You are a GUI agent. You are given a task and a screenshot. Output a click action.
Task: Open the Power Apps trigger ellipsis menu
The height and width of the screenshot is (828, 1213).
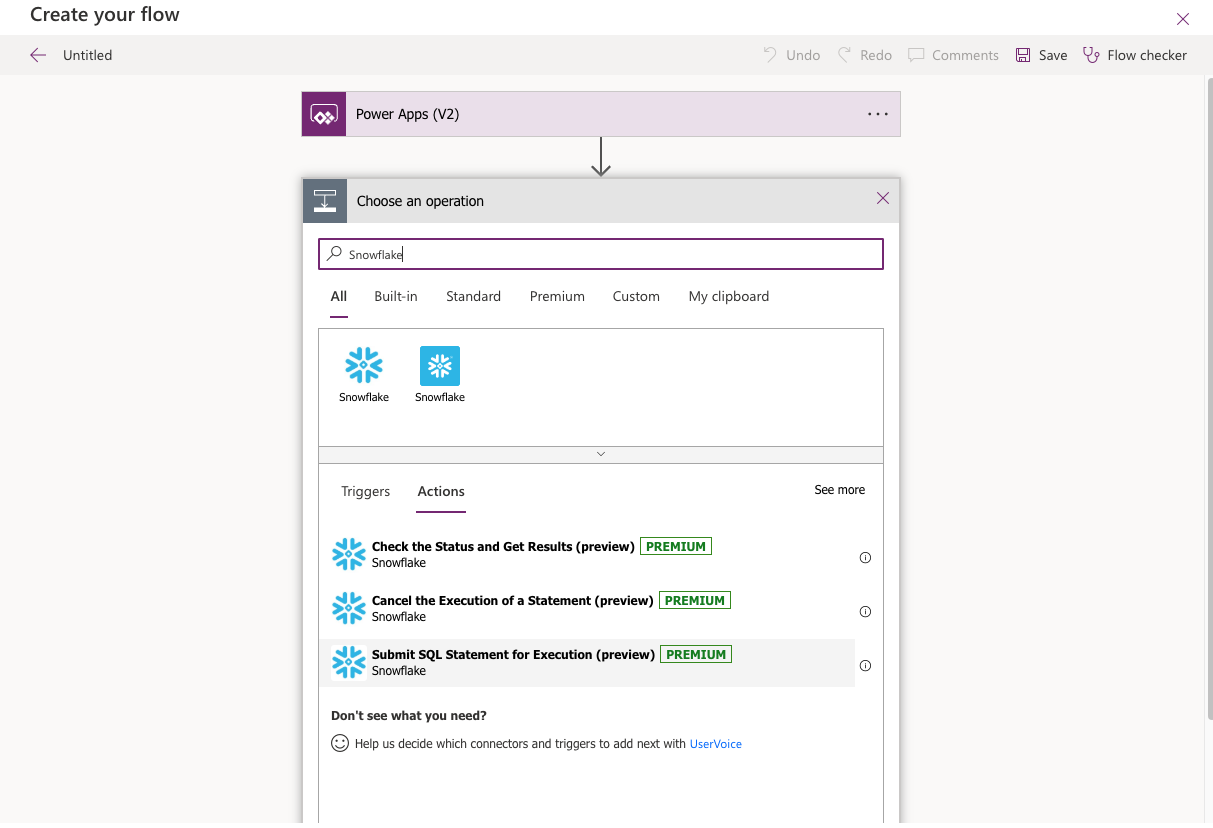[x=877, y=114]
